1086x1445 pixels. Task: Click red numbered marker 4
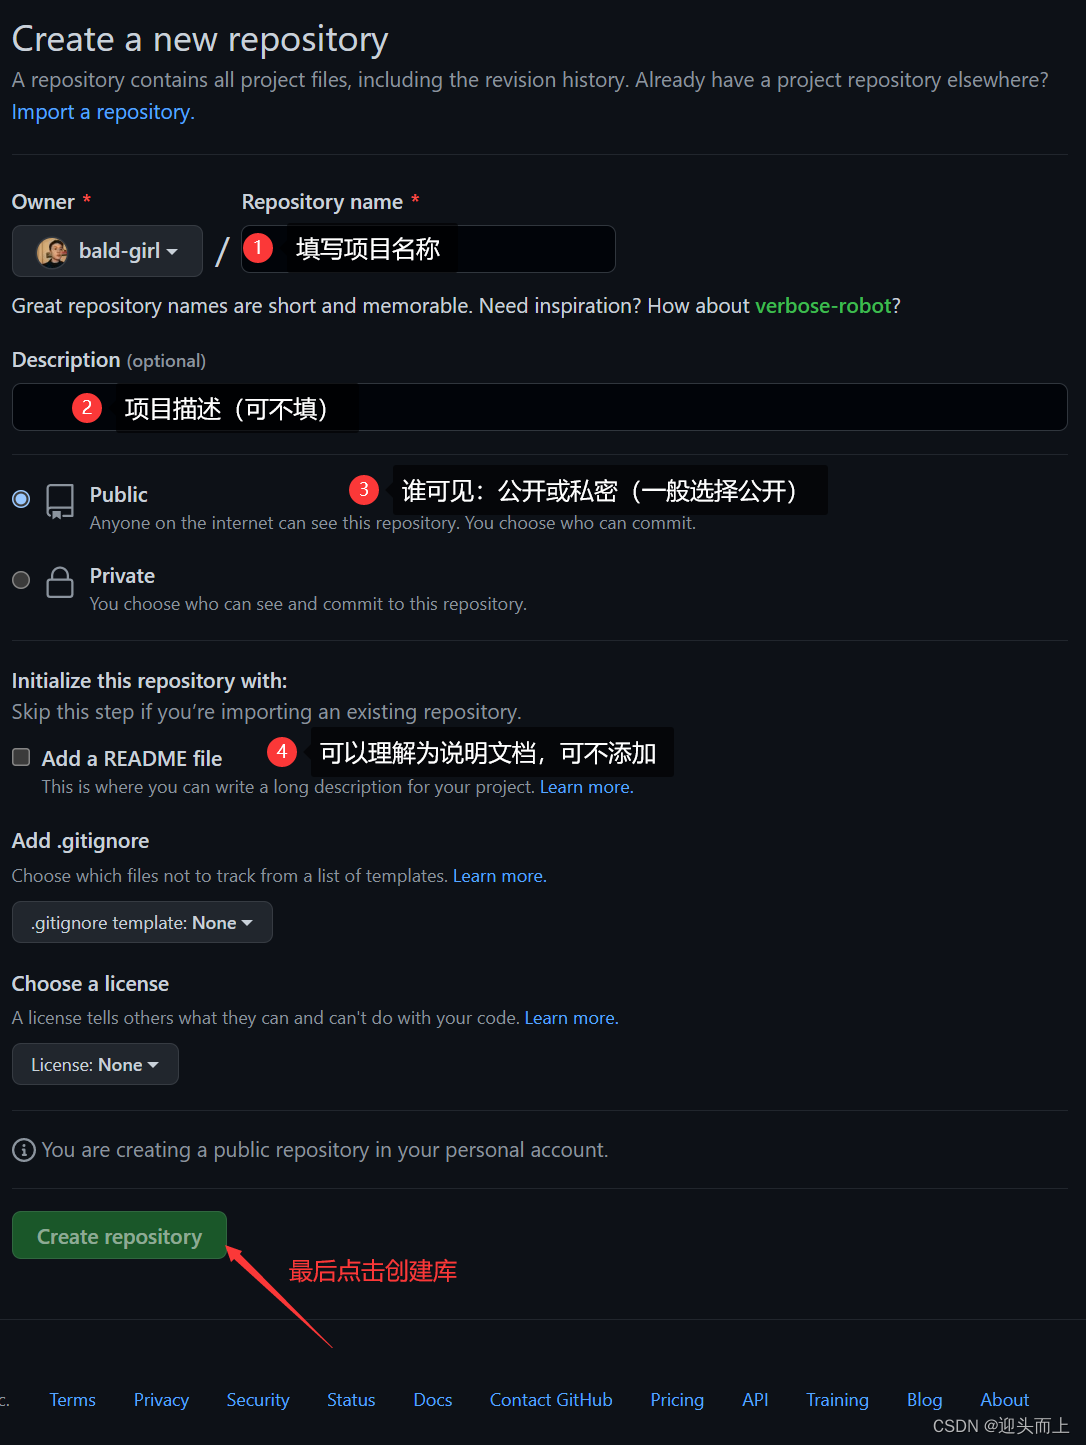pos(282,751)
